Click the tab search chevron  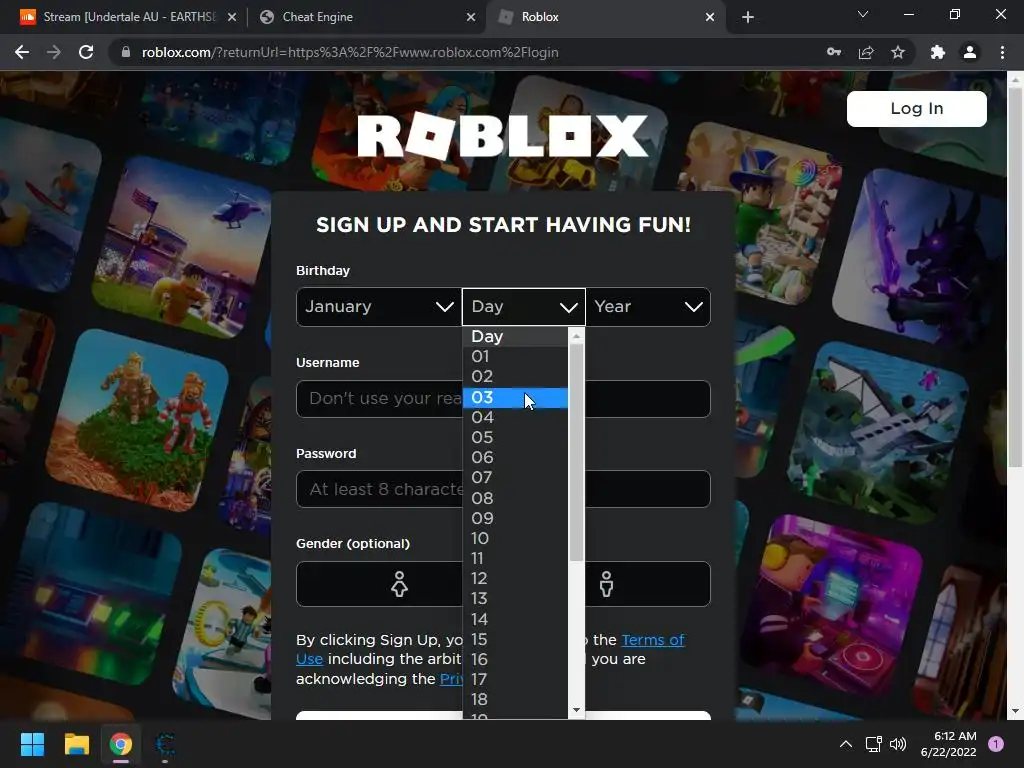coord(863,14)
